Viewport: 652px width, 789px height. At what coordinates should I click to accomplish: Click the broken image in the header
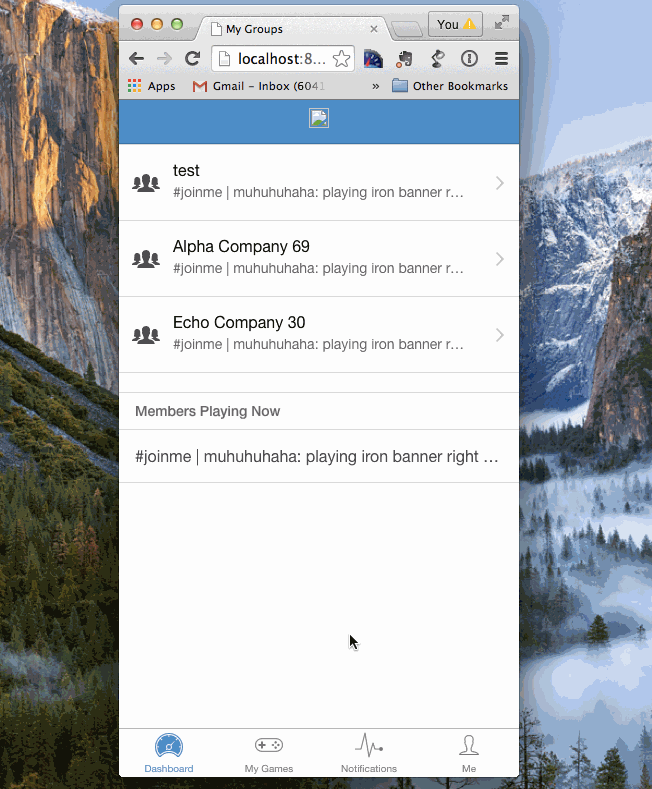point(319,119)
